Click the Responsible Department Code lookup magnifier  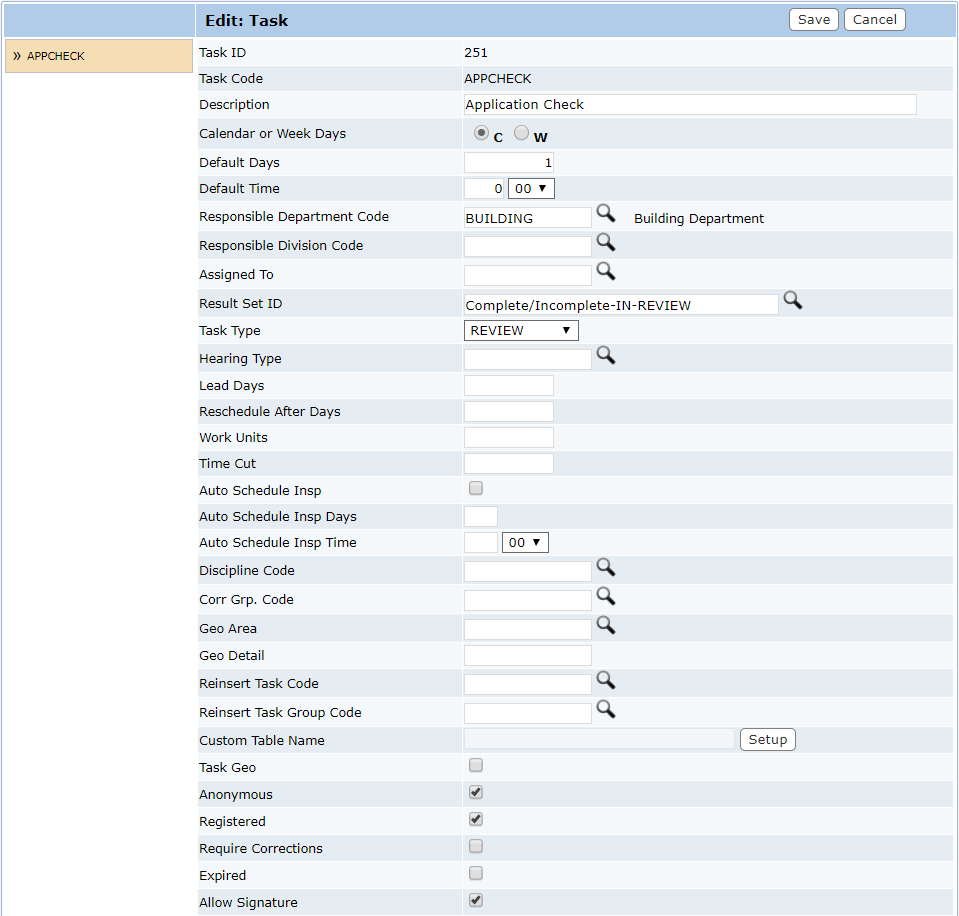(605, 213)
